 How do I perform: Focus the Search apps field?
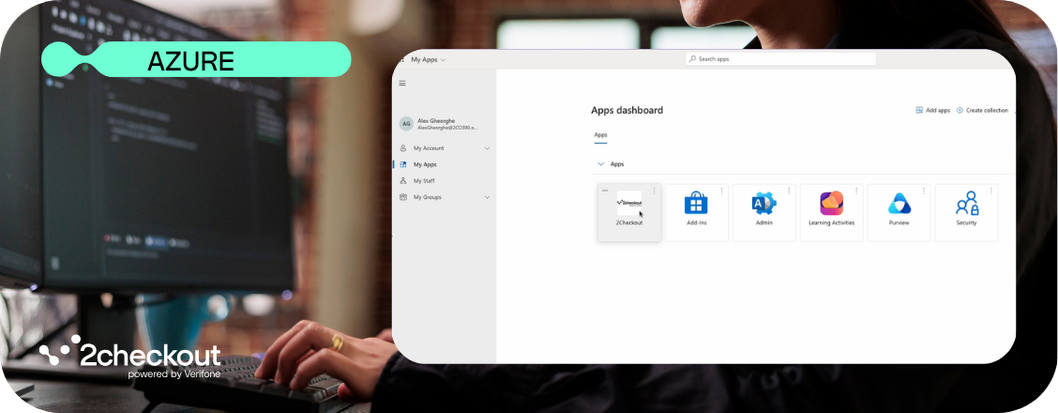(781, 59)
